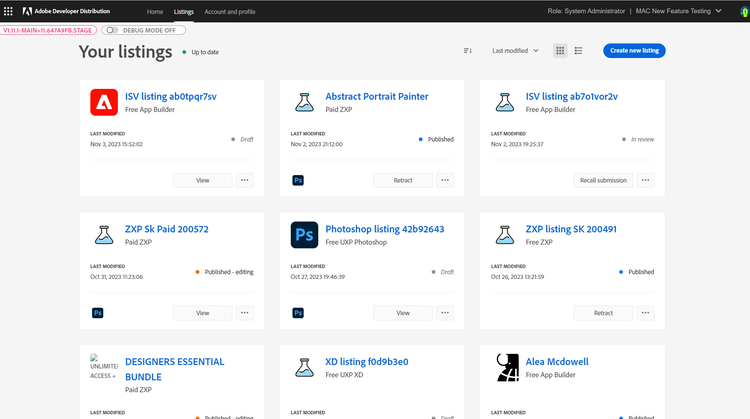750x419 pixels.
Task: Open the Photoshop listing 42b92643 title link
Action: [384, 229]
